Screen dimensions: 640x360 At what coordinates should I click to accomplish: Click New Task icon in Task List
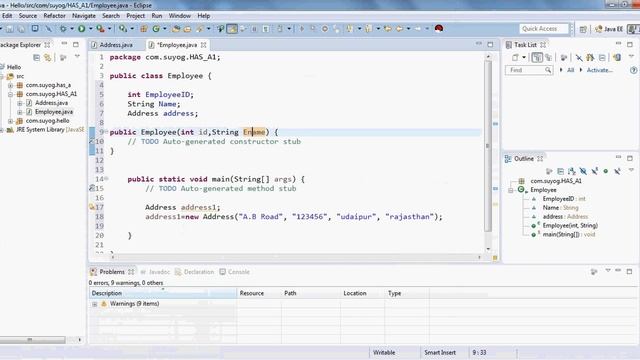point(515,58)
